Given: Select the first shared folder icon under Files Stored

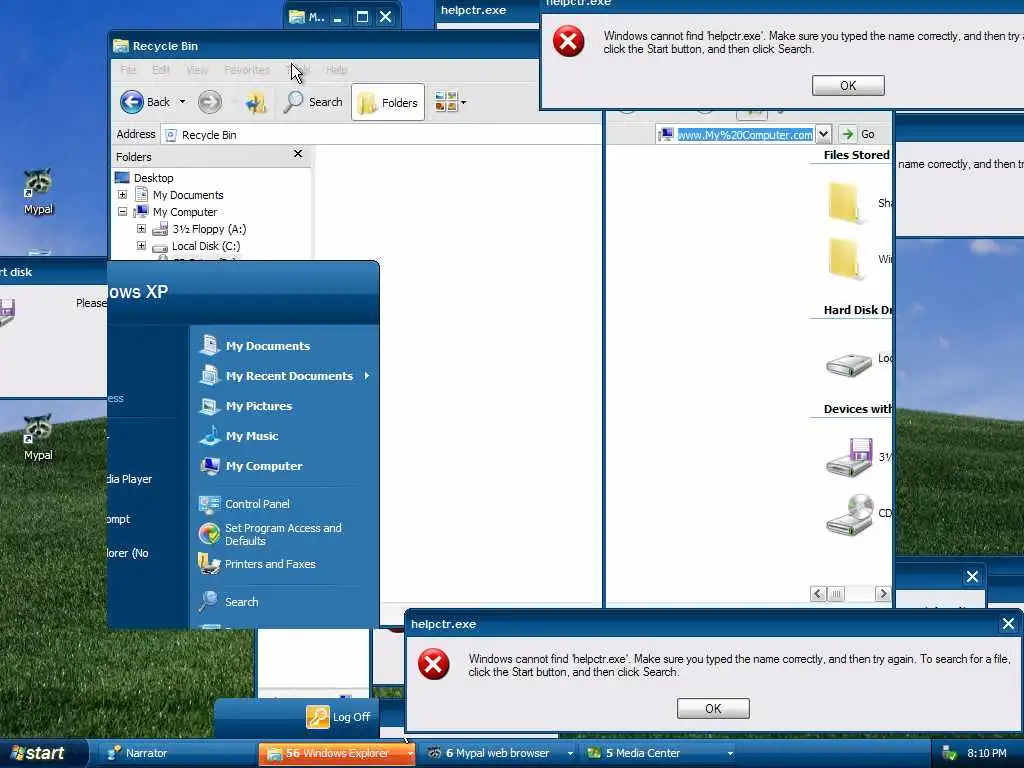Looking at the screenshot, I should pos(844,202).
